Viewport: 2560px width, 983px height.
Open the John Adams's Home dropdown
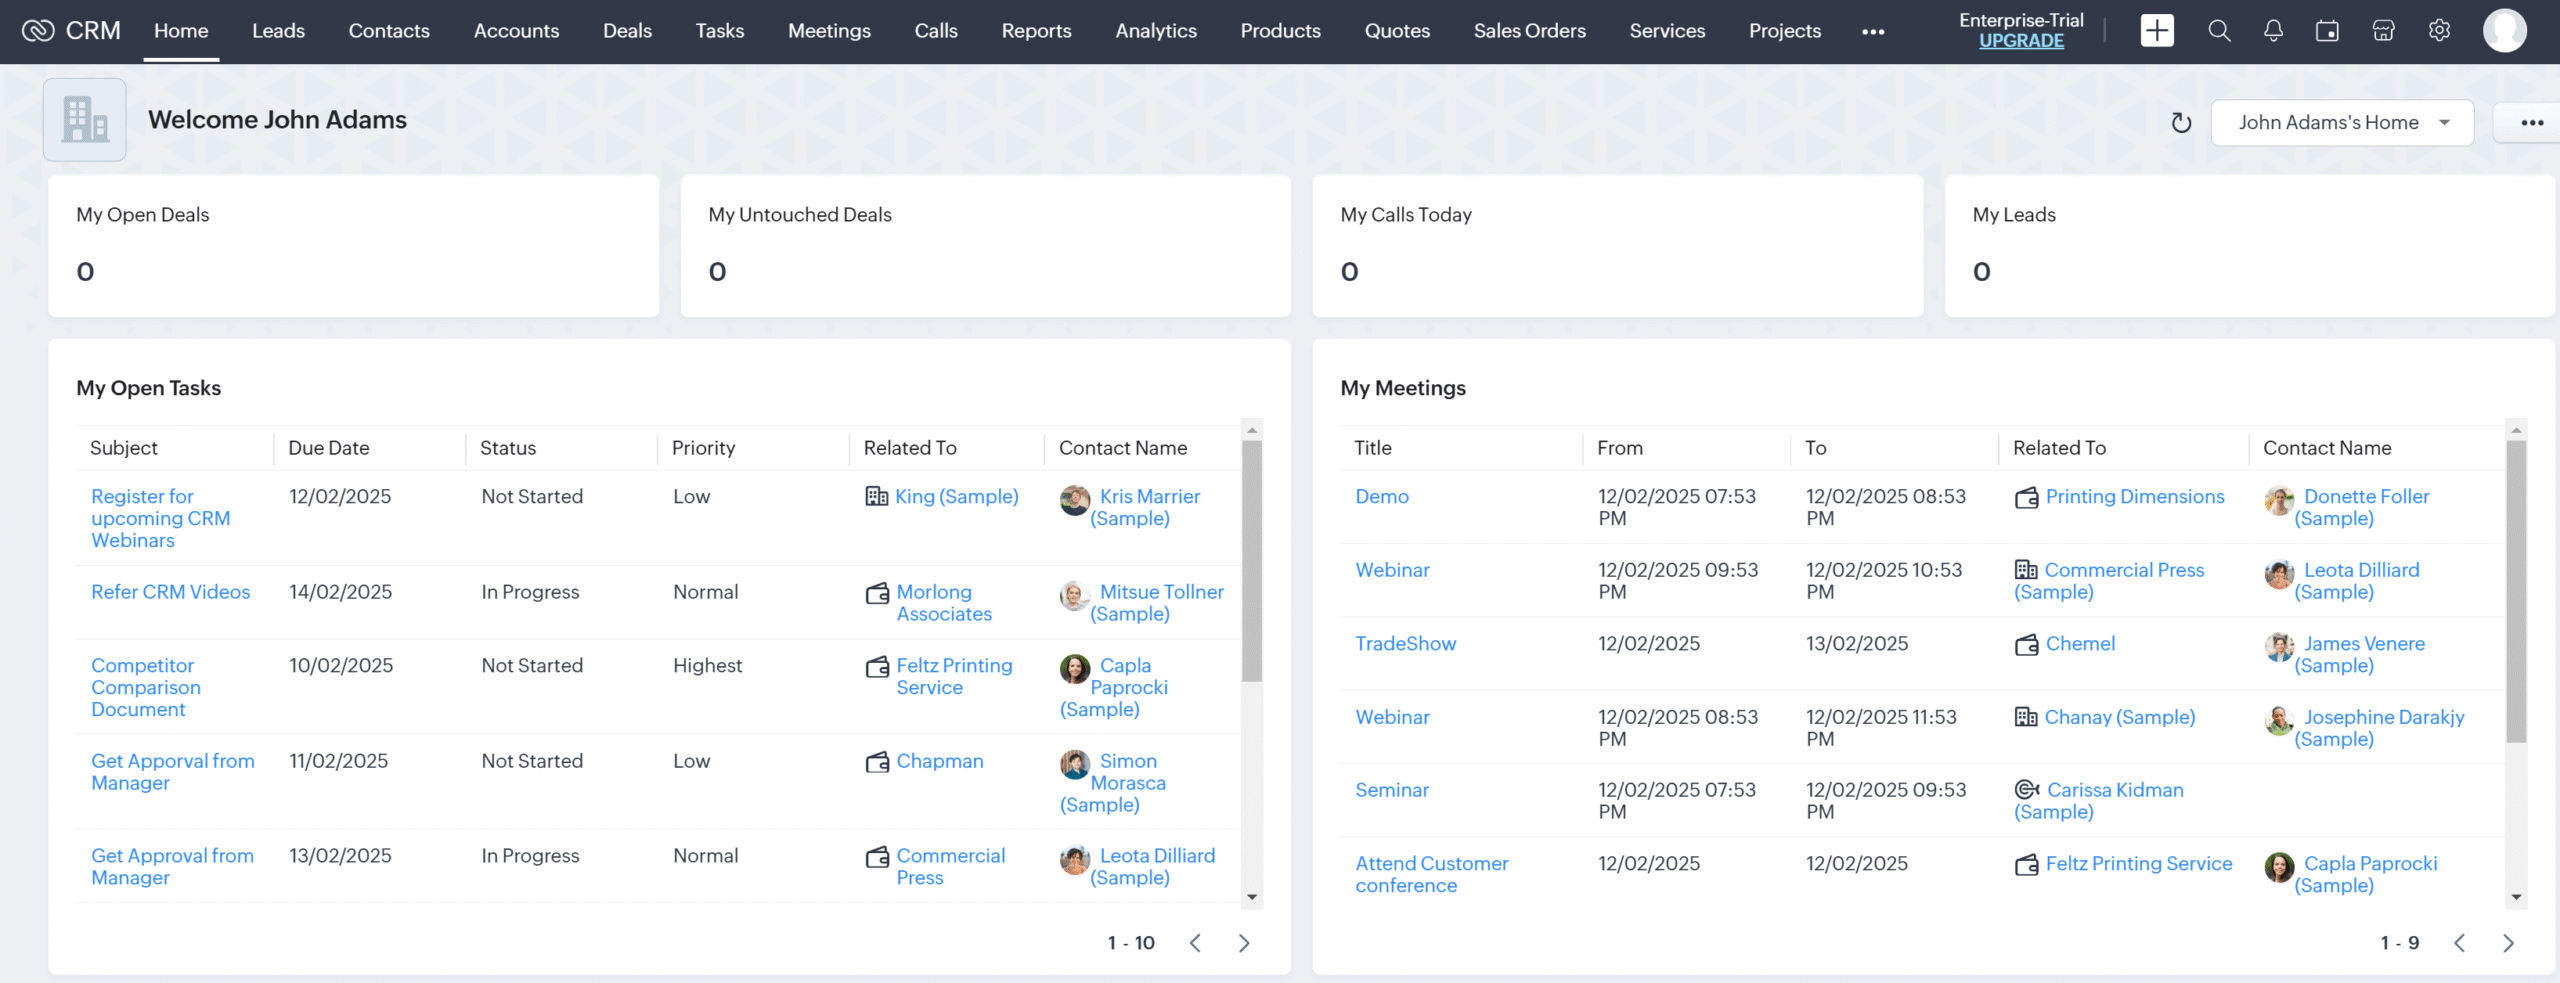tap(2342, 122)
